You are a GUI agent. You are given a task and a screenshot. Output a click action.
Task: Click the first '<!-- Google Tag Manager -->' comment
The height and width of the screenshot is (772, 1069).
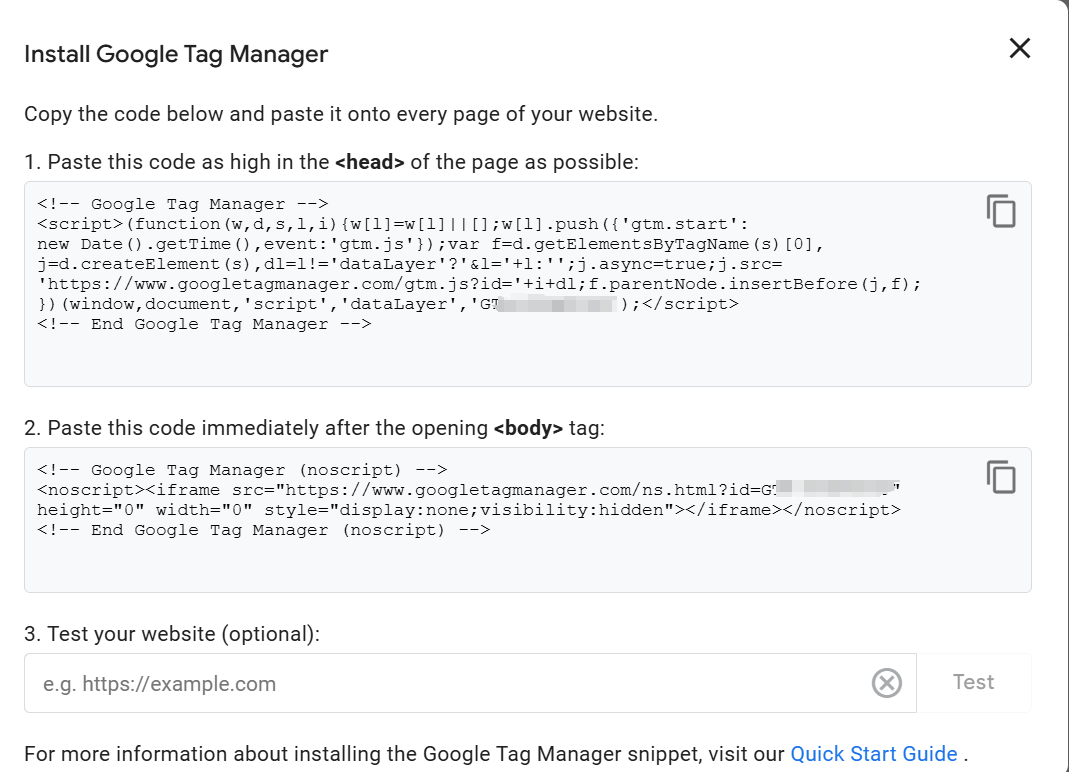[x=183, y=204]
